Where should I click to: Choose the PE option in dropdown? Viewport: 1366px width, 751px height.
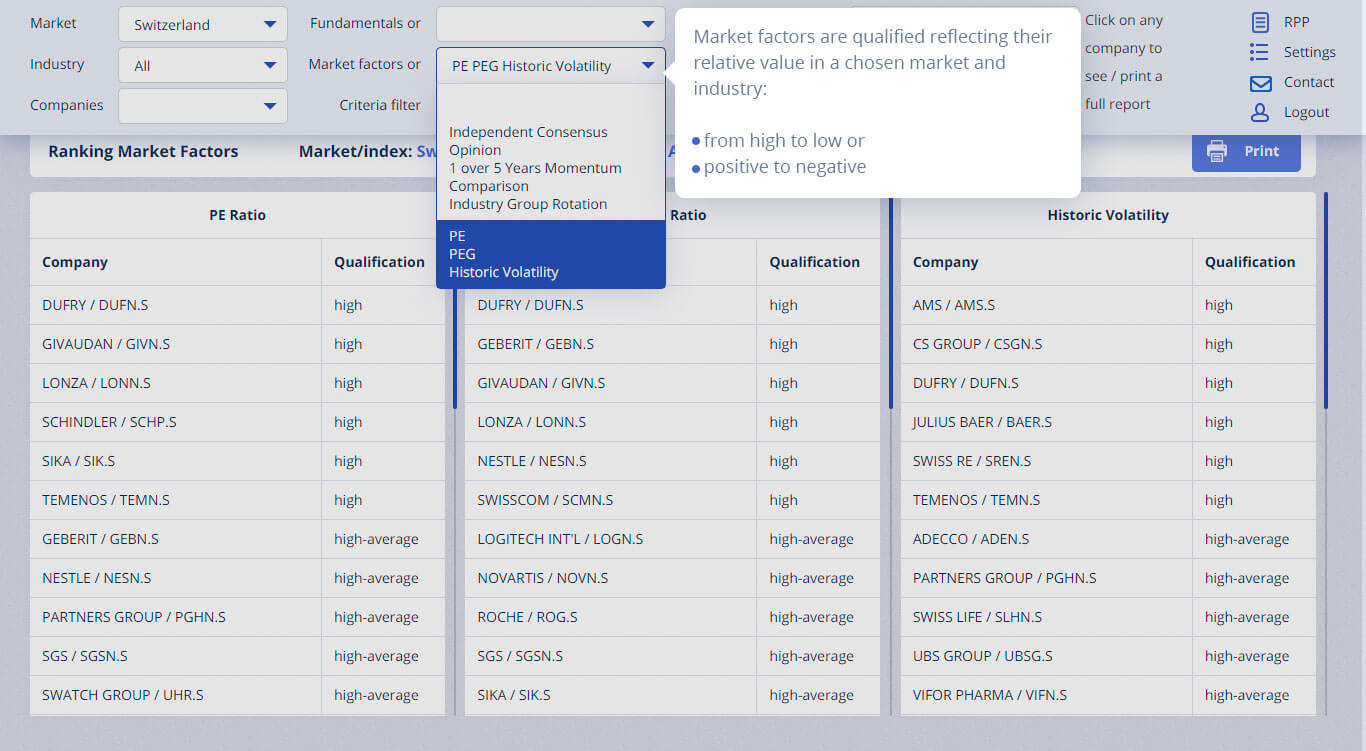457,236
